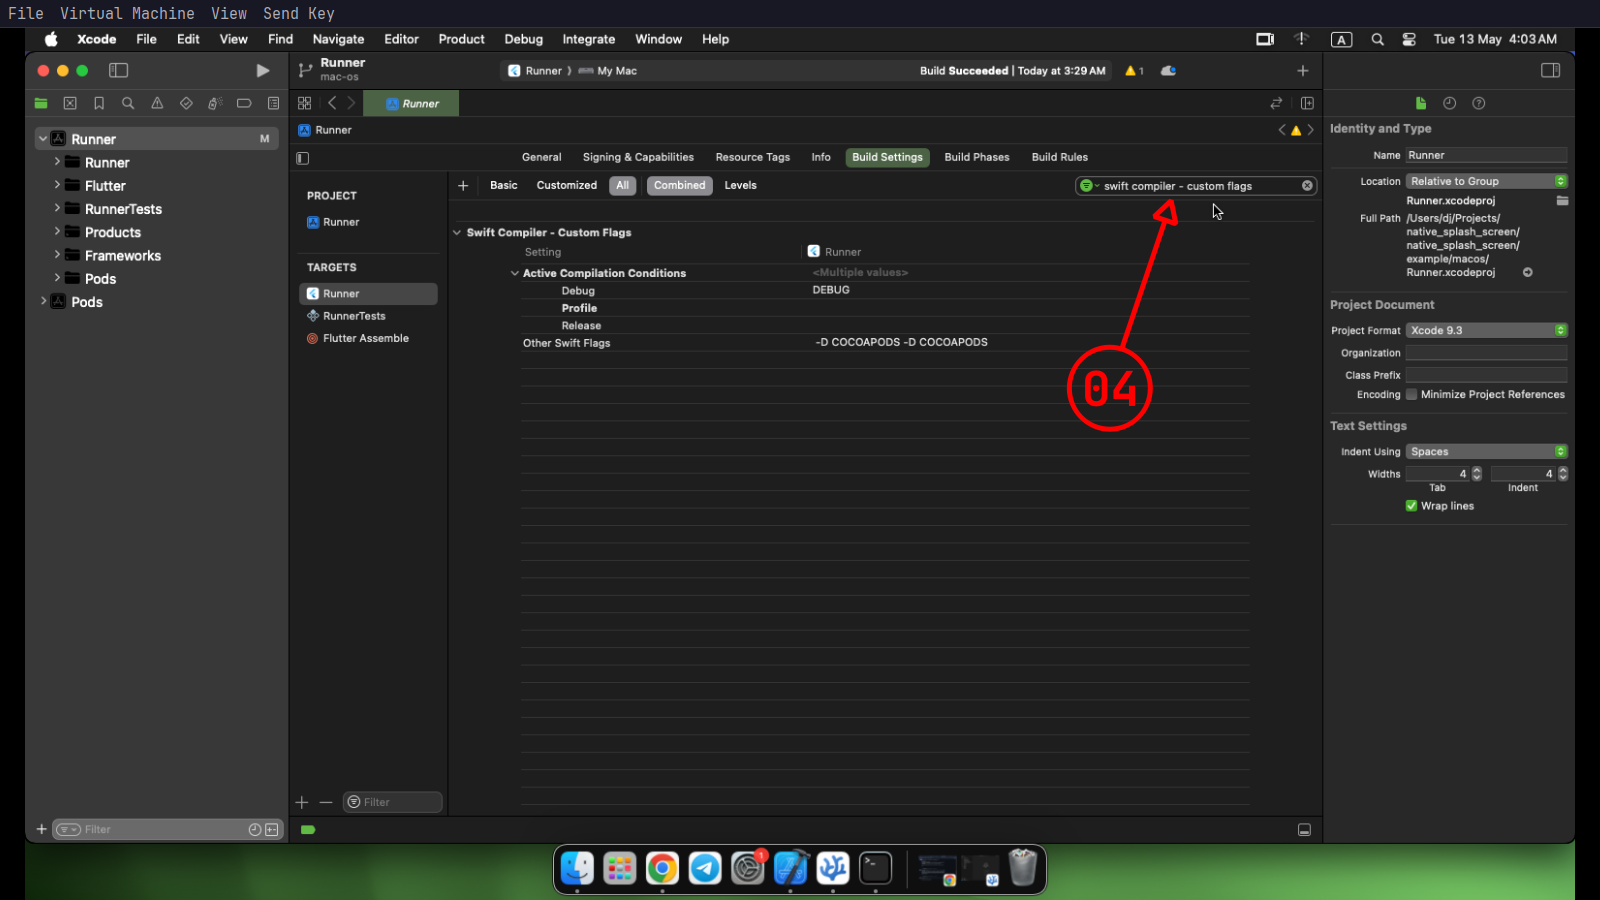1600x900 pixels.
Task: Switch to Combined view
Action: tap(679, 185)
